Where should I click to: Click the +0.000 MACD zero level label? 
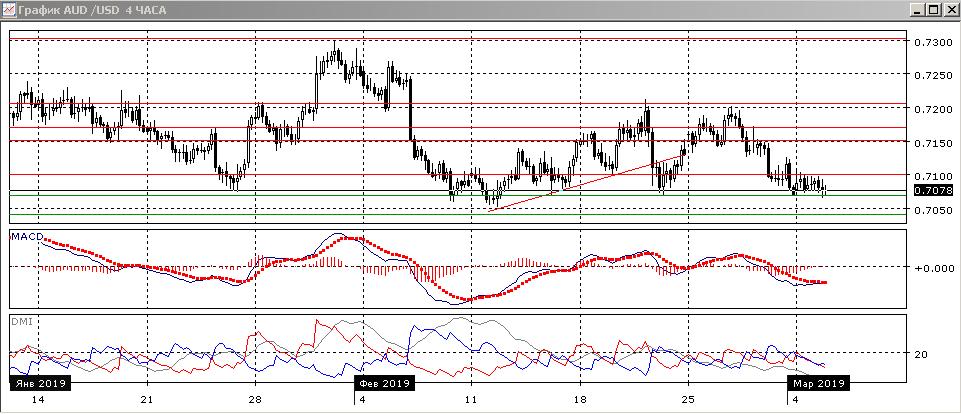[931, 268]
